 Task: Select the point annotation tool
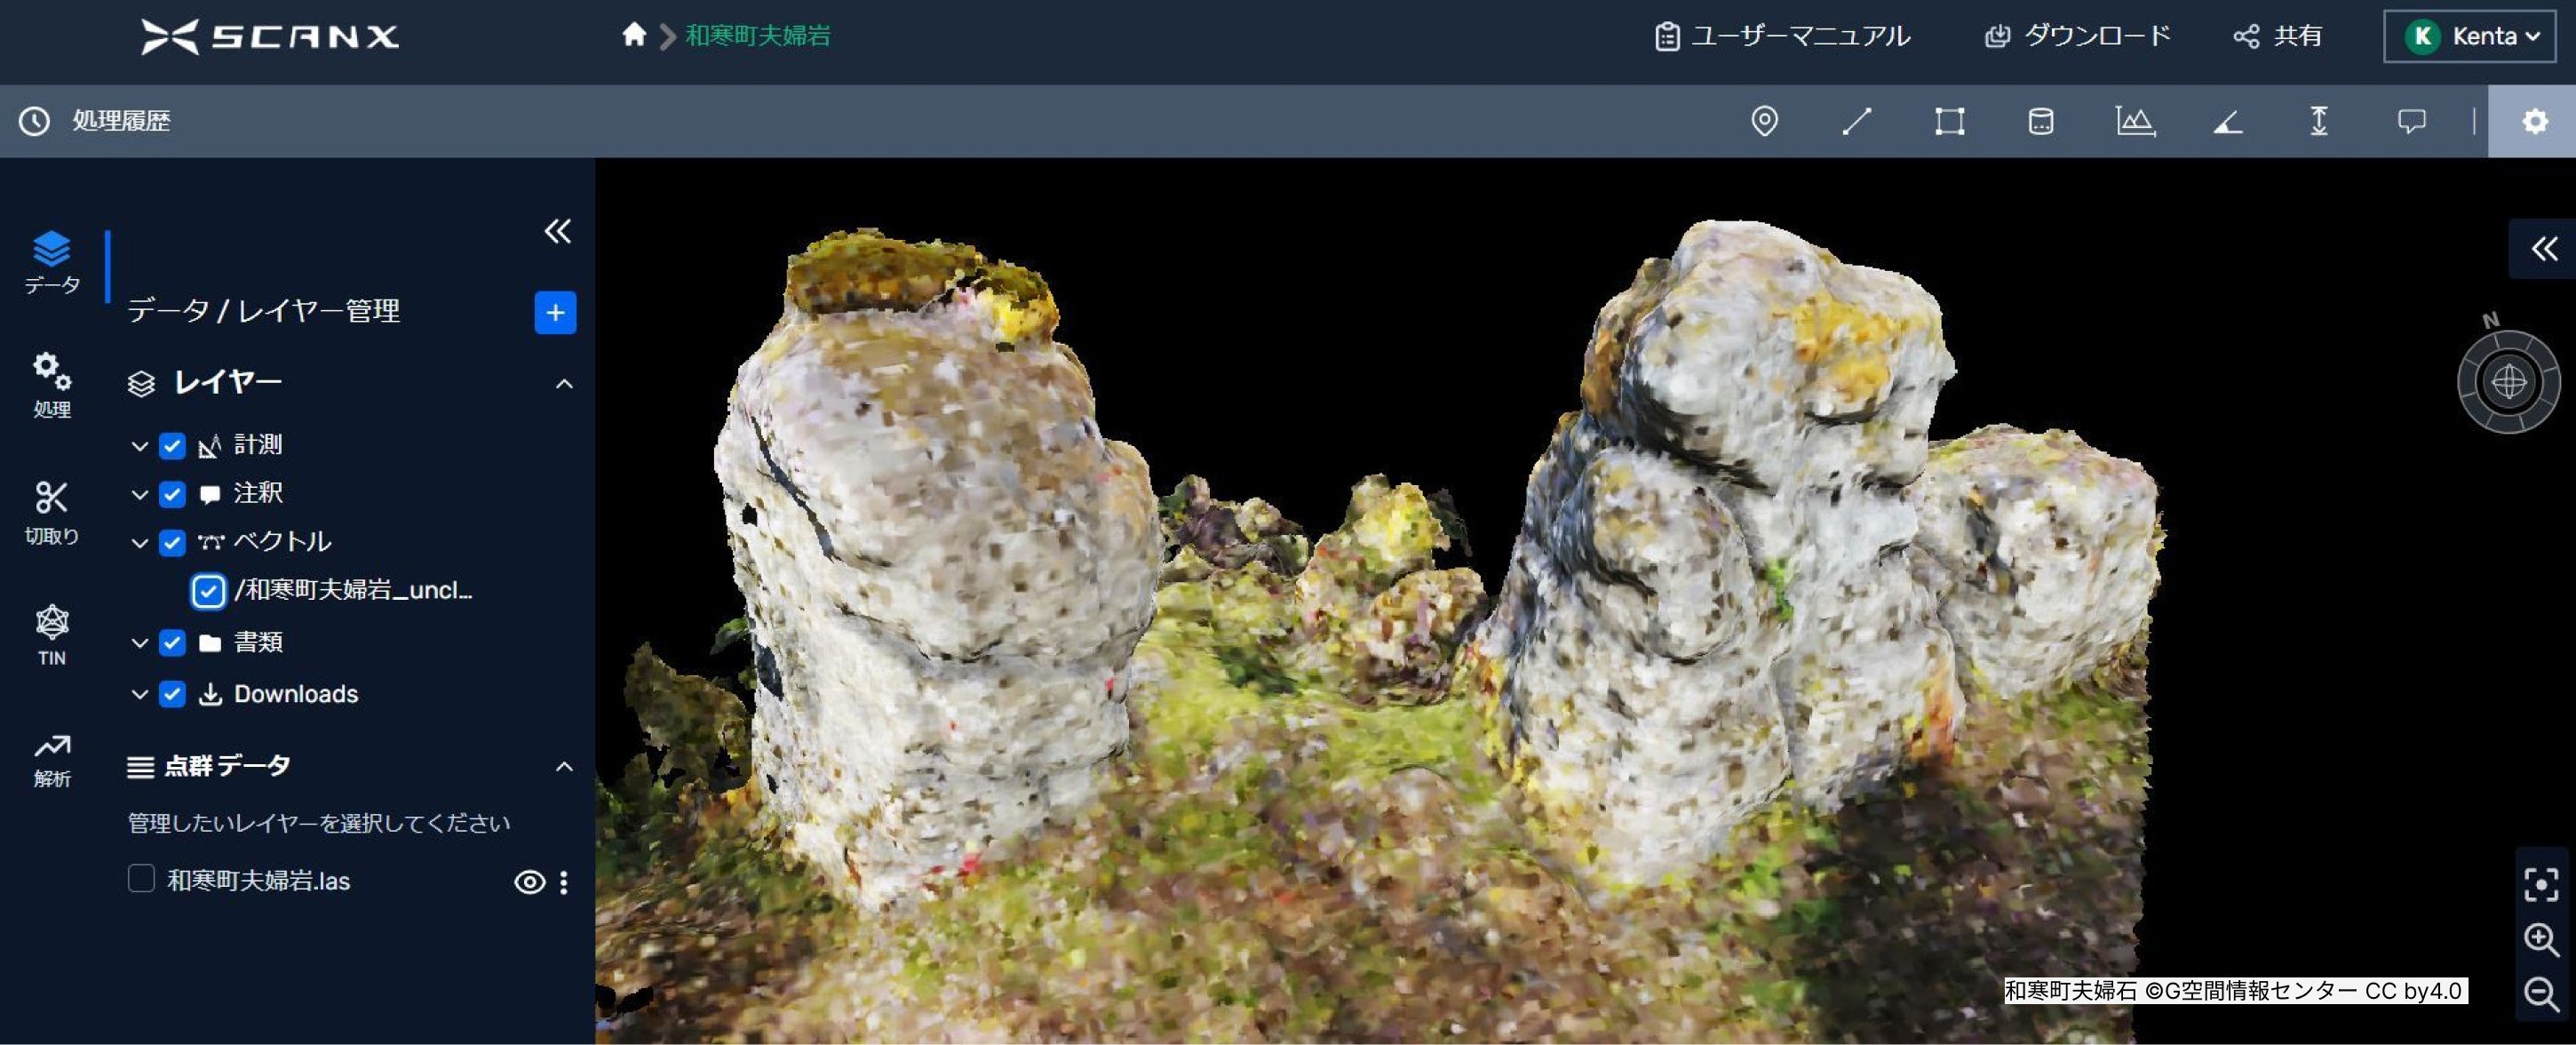click(x=1765, y=121)
